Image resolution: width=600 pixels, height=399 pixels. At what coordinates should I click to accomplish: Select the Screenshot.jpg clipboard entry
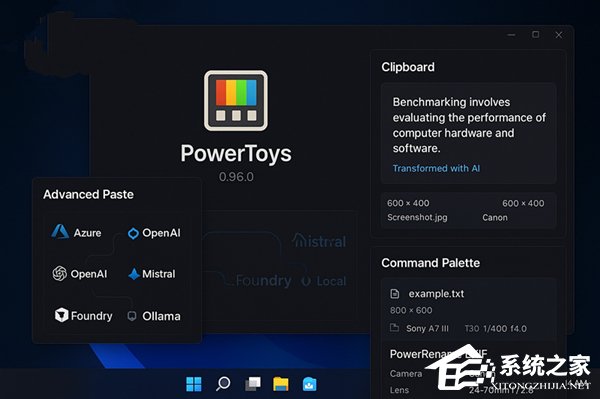417,217
